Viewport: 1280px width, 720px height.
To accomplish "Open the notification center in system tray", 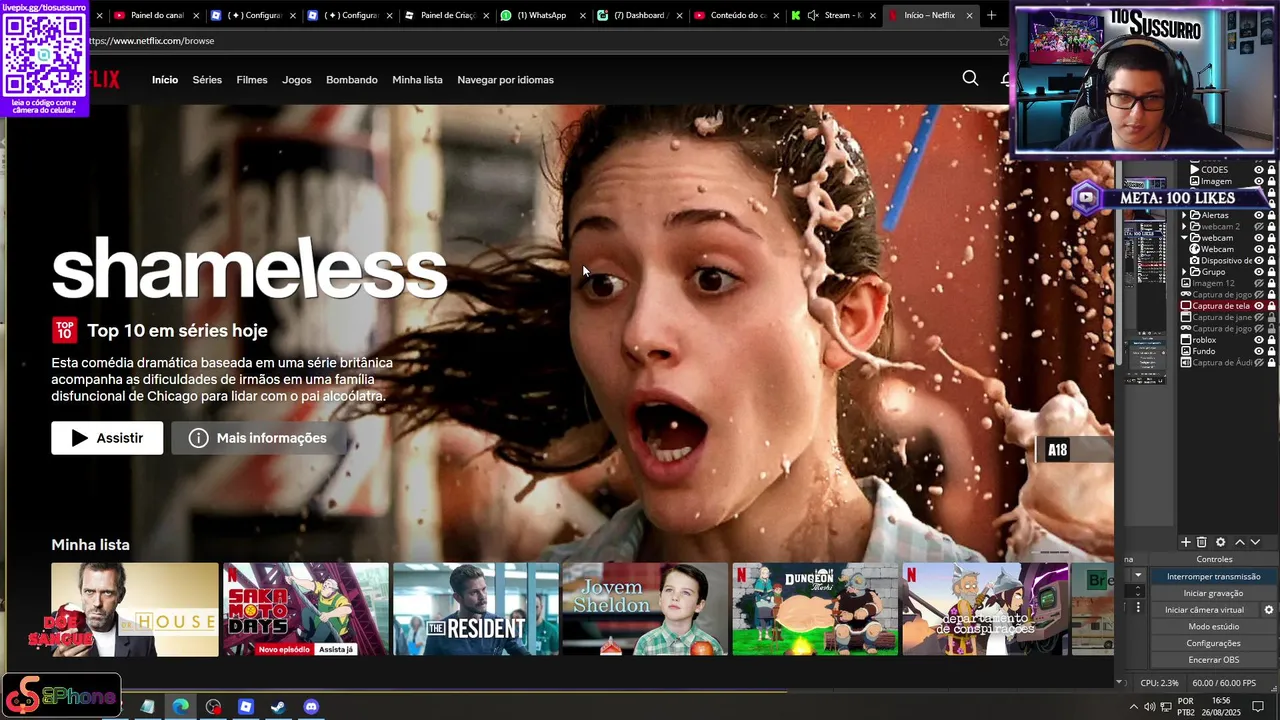I will 1258,707.
